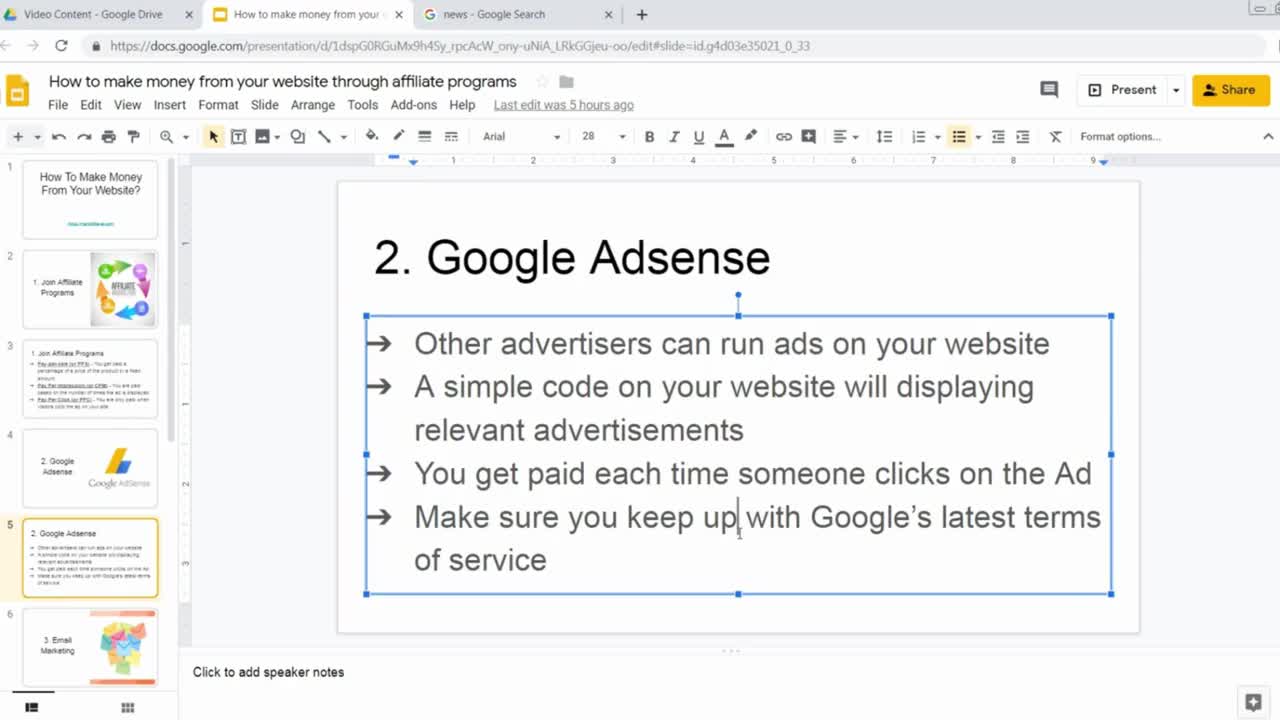Open the fill color bucket
This screenshot has width=1280, height=720.
(372, 136)
